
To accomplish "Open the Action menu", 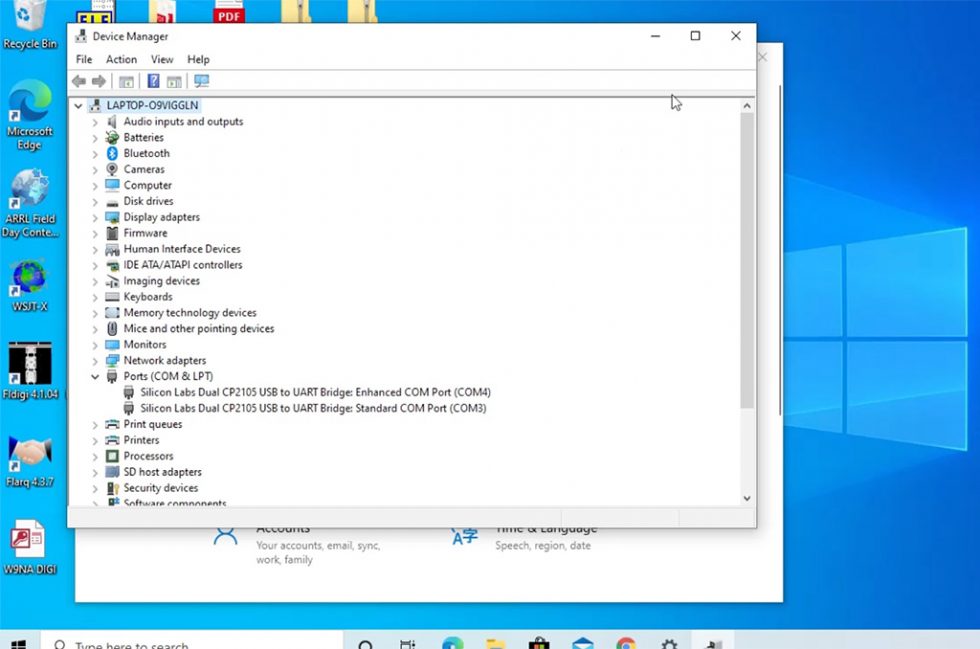I will point(121,60).
